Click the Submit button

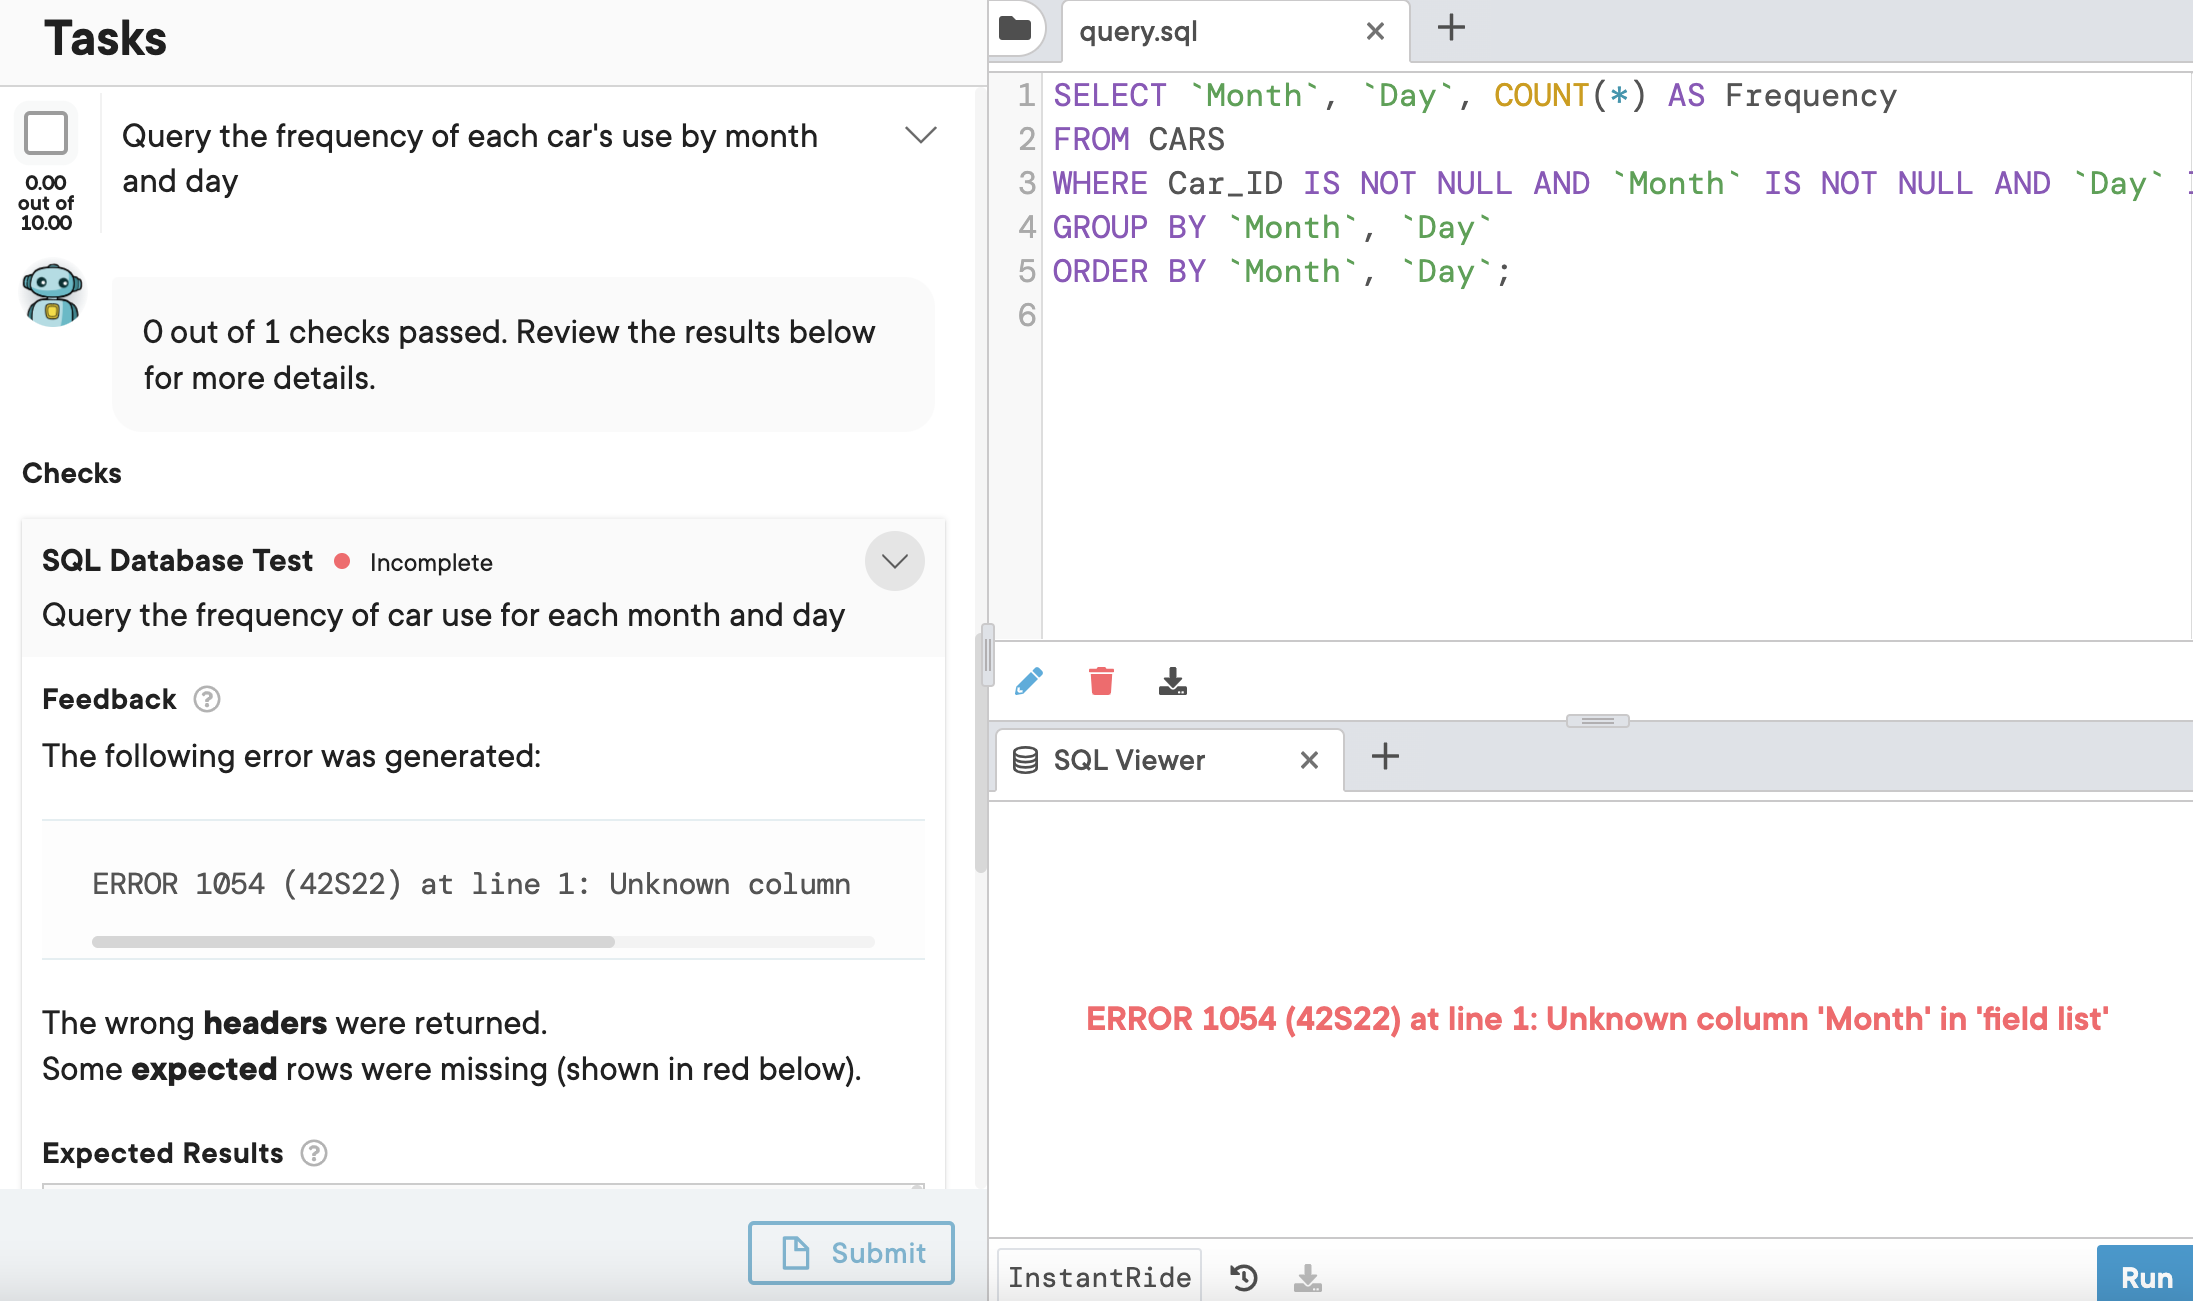pos(851,1252)
